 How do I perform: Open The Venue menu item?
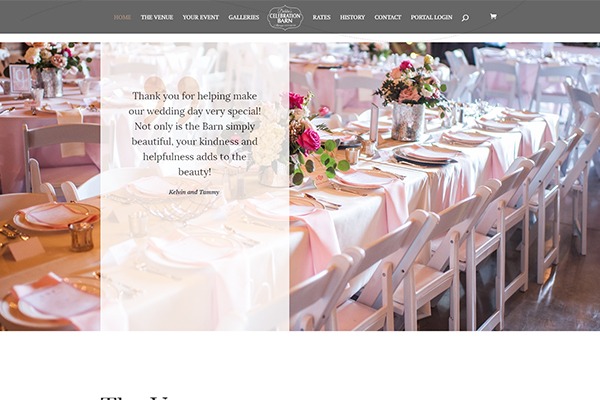coord(157,17)
